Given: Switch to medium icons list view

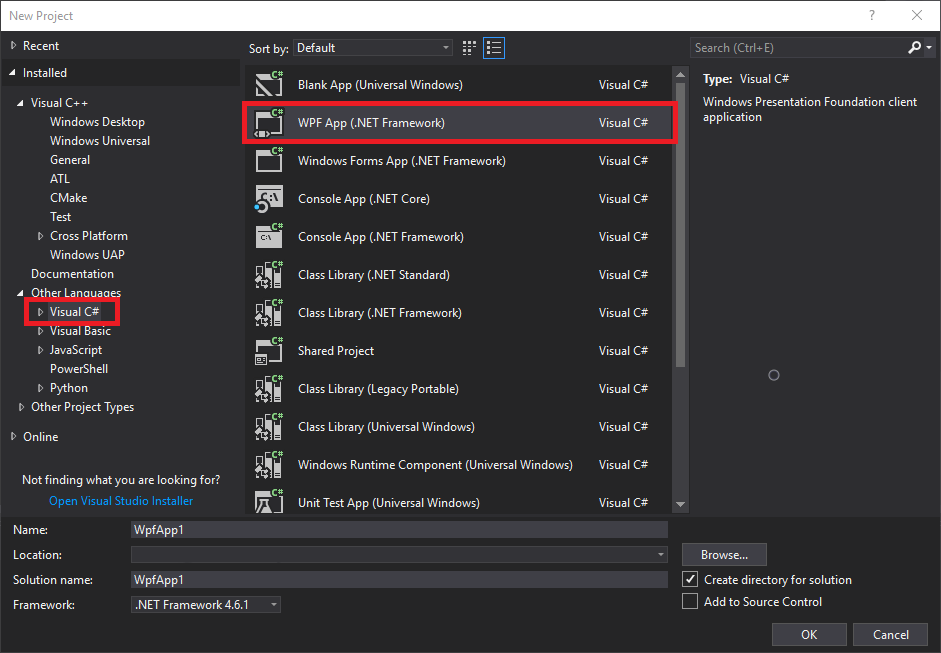Looking at the screenshot, I should [494, 48].
